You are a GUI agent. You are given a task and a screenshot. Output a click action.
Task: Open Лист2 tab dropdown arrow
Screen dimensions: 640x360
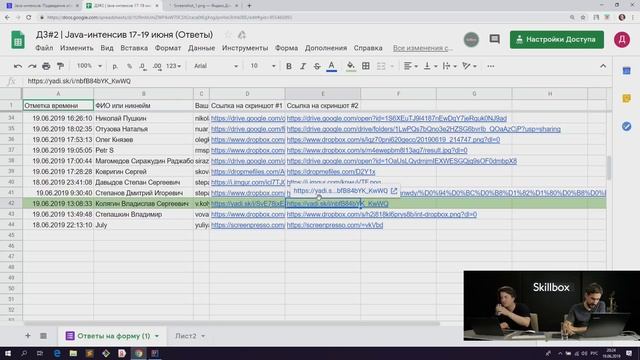[x=203, y=336]
